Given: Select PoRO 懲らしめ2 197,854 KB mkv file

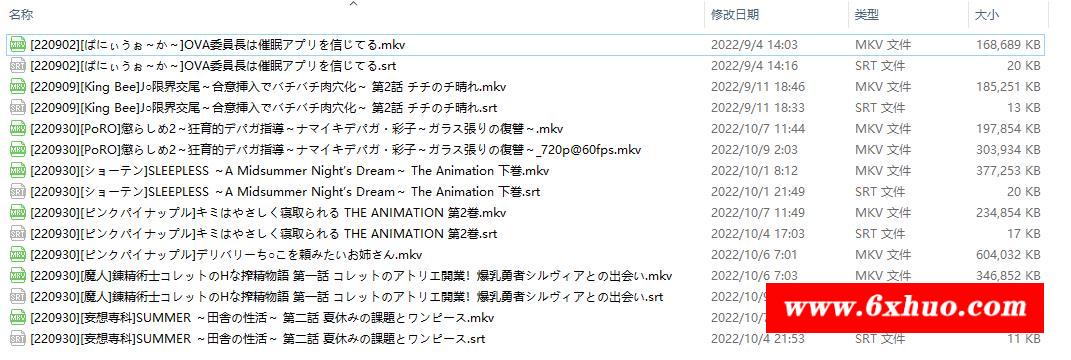Looking at the screenshot, I should pyautogui.click(x=526, y=129).
